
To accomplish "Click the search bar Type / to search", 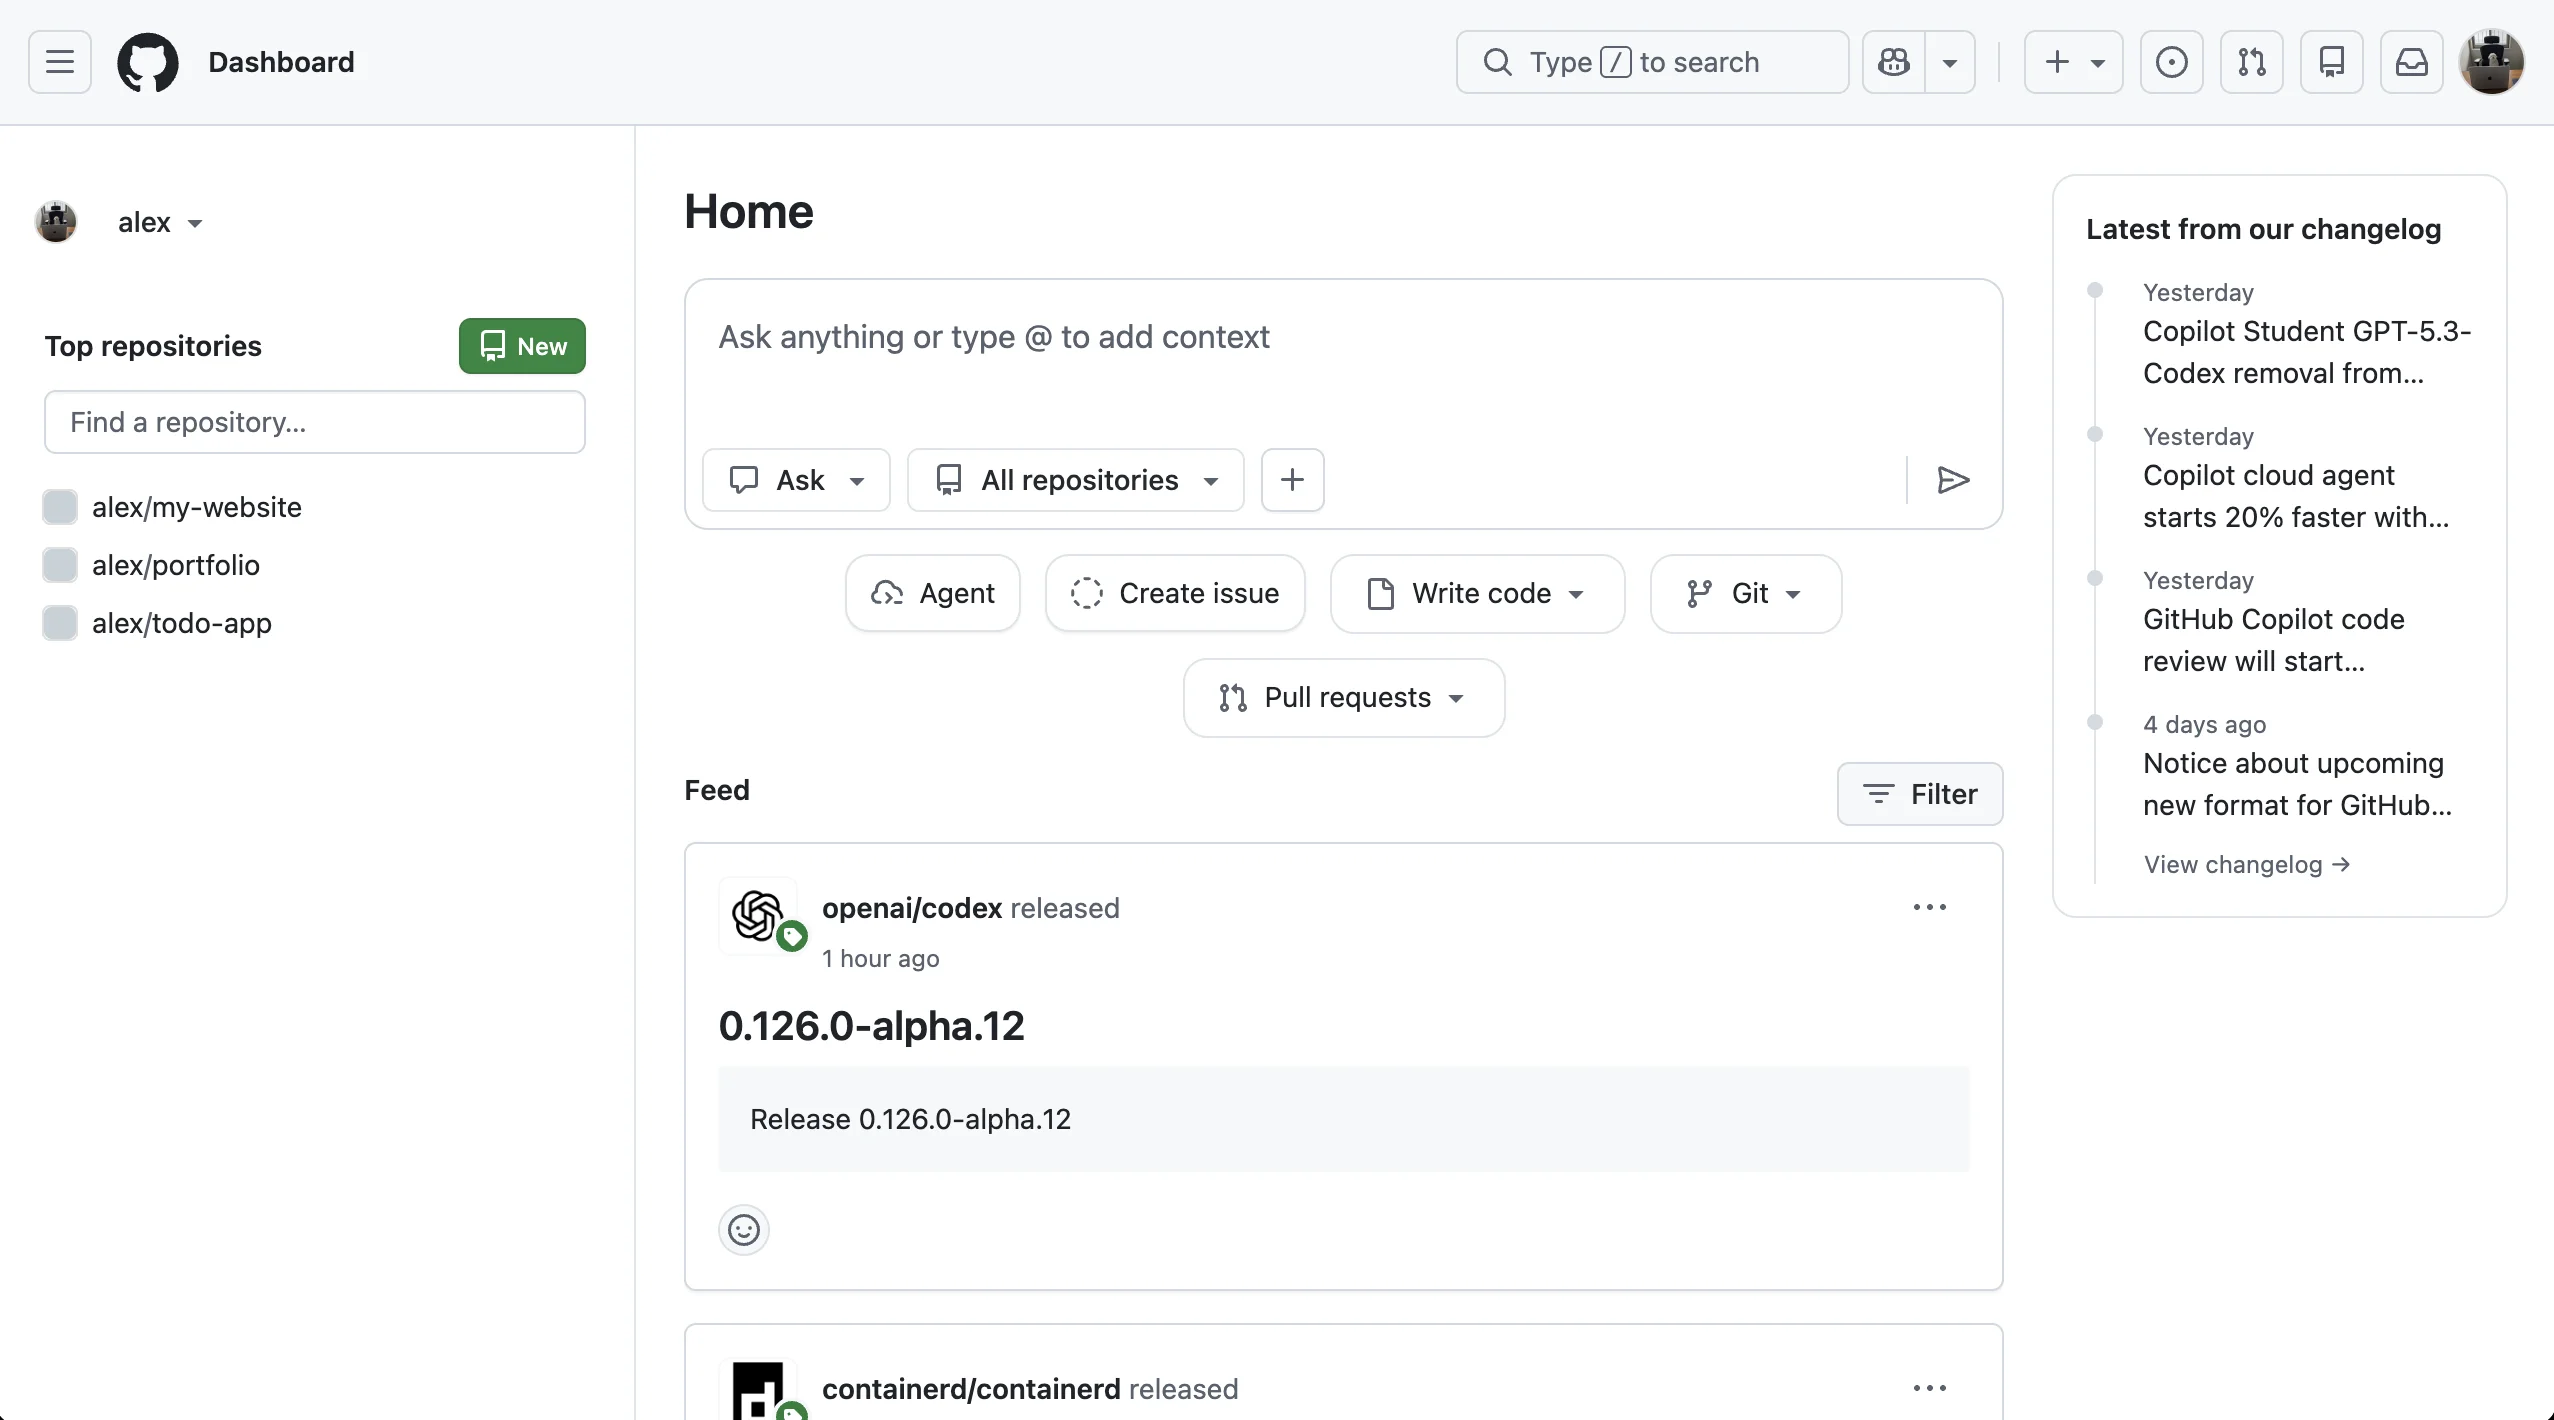I will (x=1653, y=62).
